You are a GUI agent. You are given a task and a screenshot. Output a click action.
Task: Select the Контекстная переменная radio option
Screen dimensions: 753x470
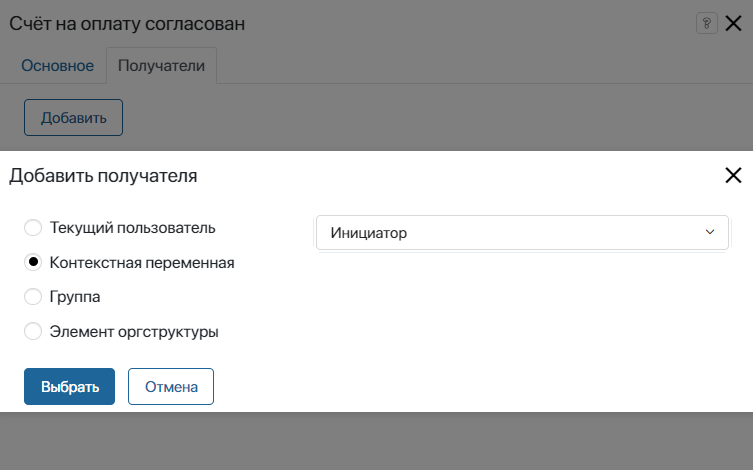point(33,262)
